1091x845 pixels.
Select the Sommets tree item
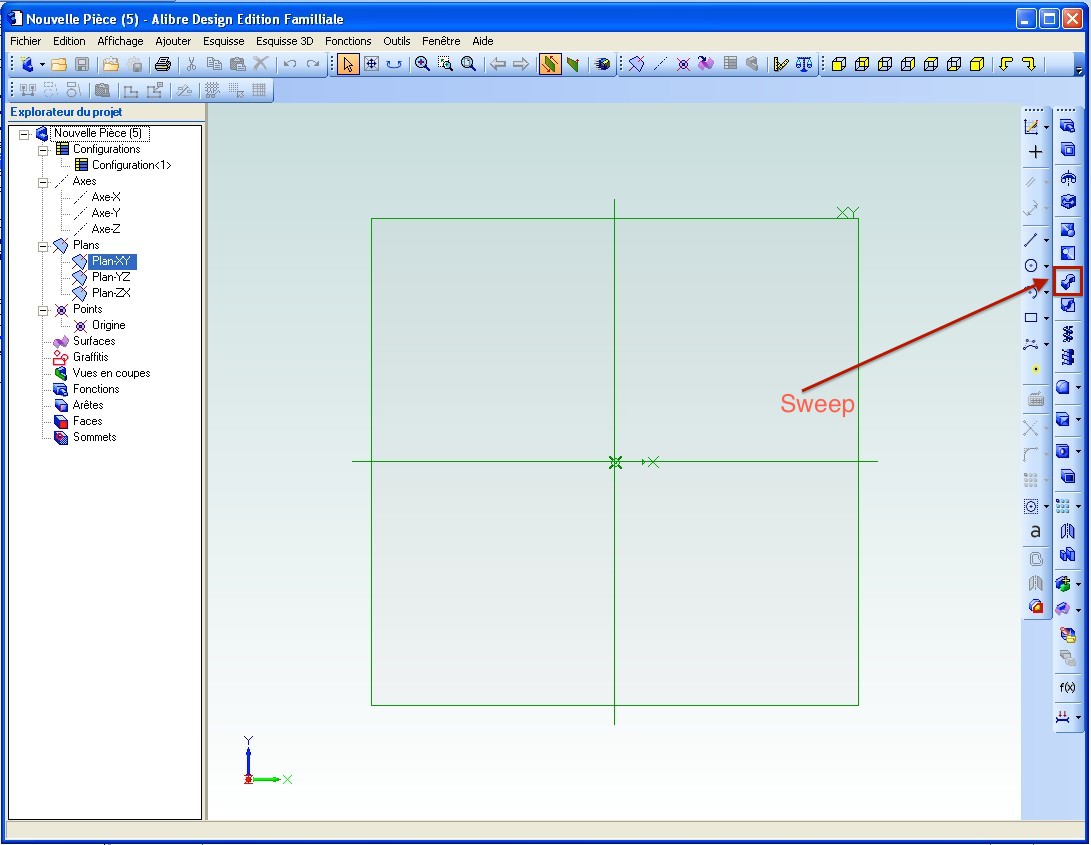(x=95, y=437)
